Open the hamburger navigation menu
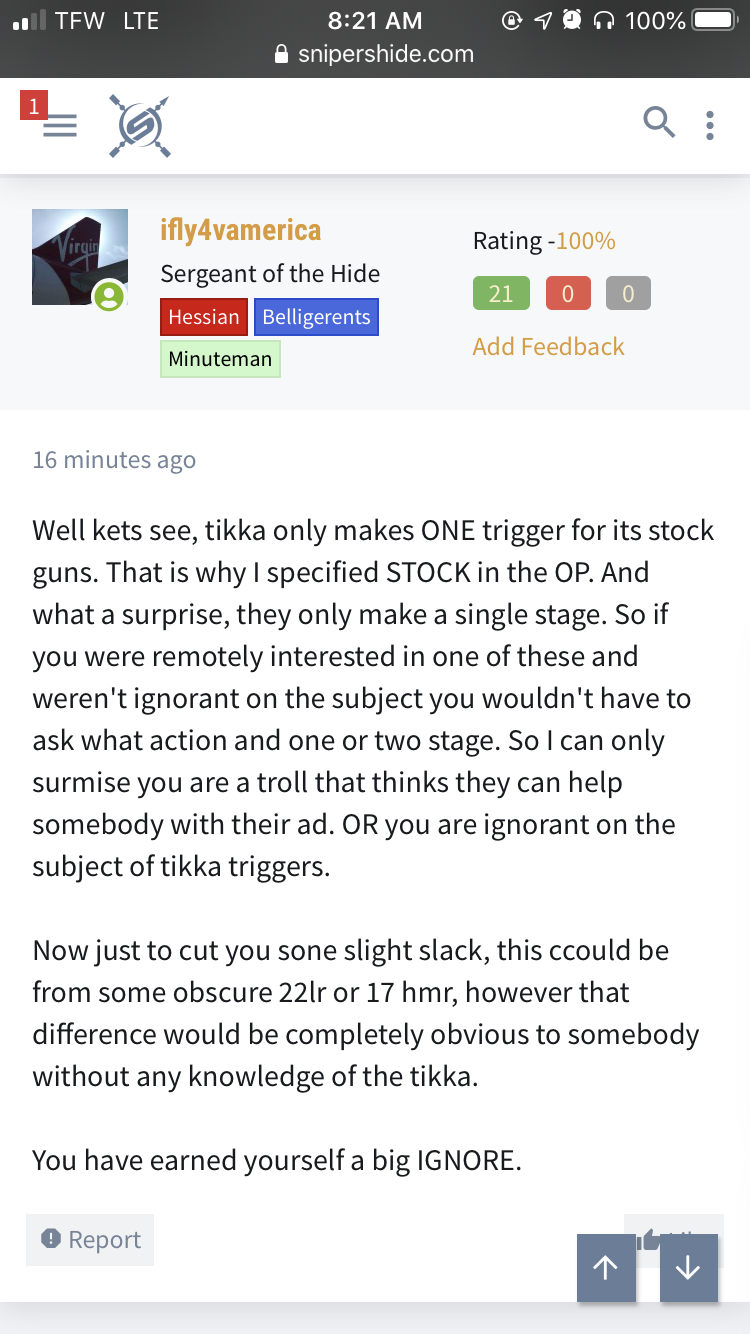Screen dimensions: 750x1334 tap(60, 126)
